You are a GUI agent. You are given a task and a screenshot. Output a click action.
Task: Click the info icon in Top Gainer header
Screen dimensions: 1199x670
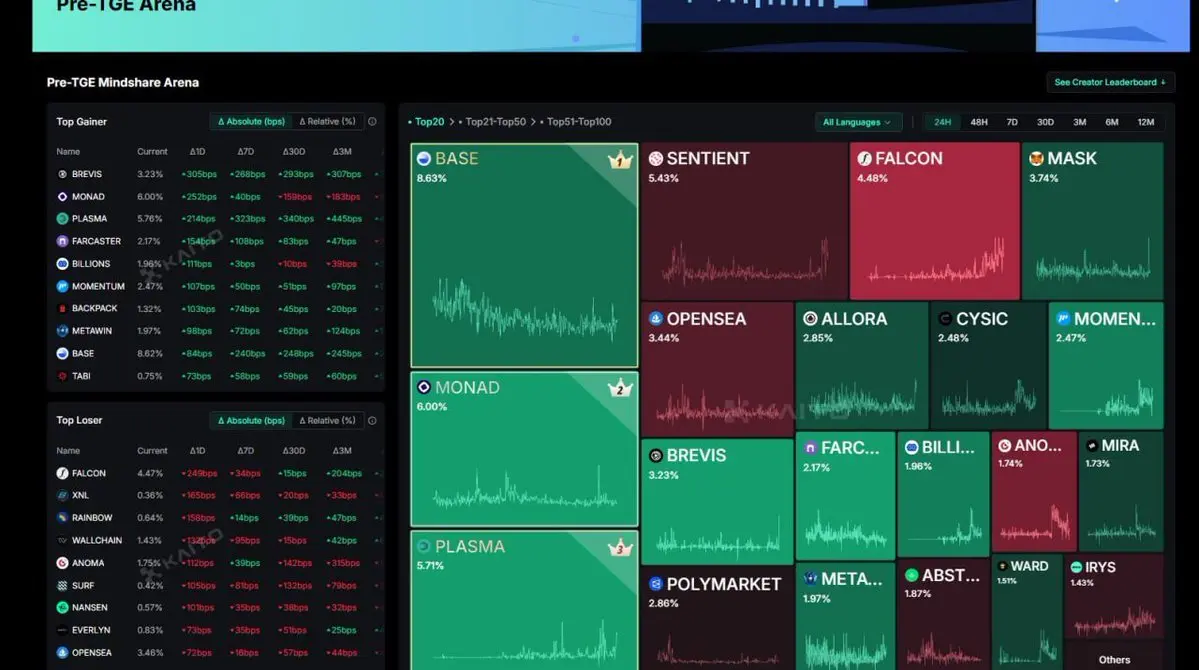coord(372,122)
